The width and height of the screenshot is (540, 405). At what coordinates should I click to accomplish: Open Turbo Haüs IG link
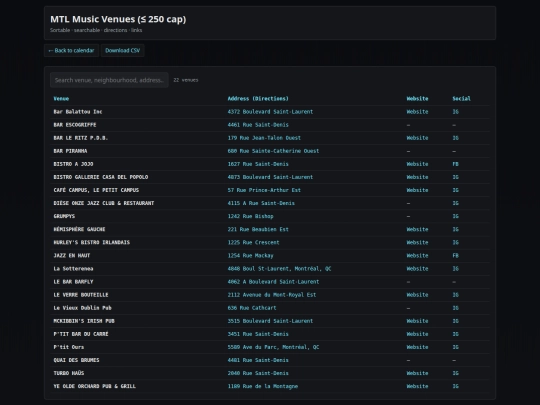[456, 373]
